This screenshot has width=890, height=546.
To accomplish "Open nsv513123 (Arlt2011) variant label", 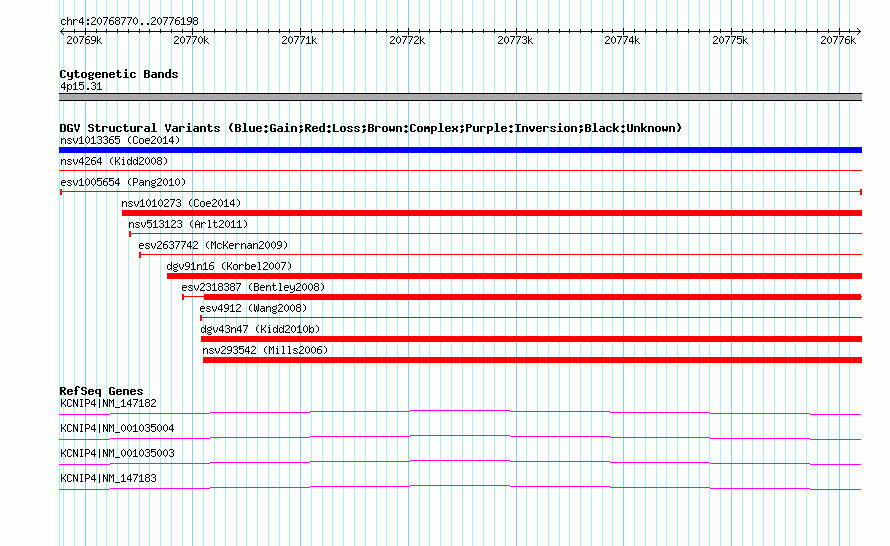I will click(188, 224).
